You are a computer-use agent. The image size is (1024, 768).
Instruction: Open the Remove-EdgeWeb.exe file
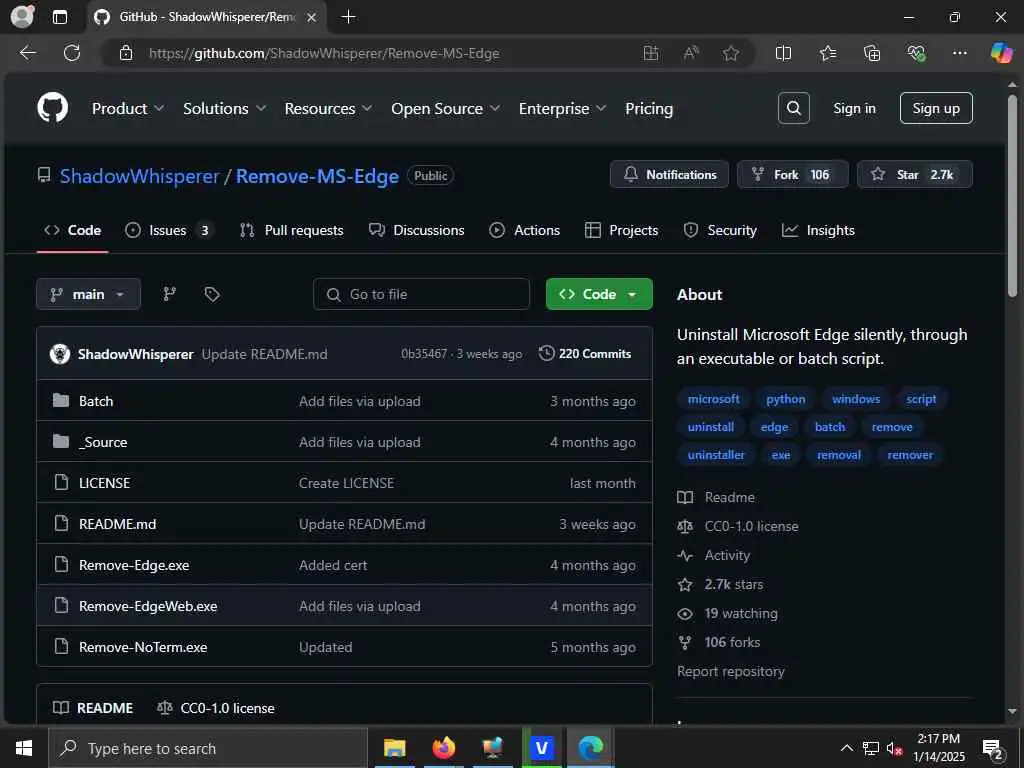point(148,606)
